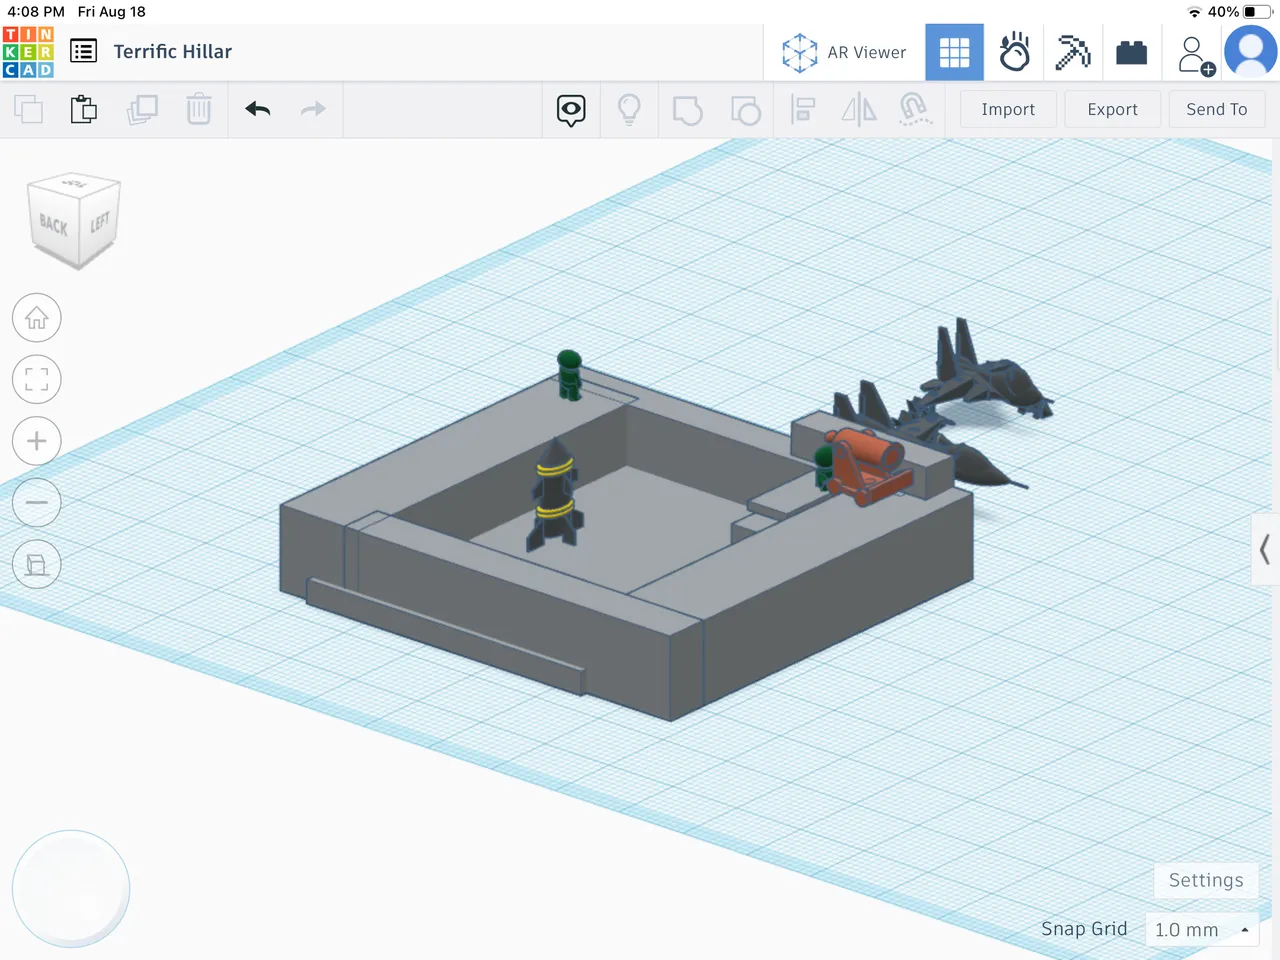Screen dimensions: 1280x960
Task: Undo the last action with the undo arrow
Action: coord(257,109)
